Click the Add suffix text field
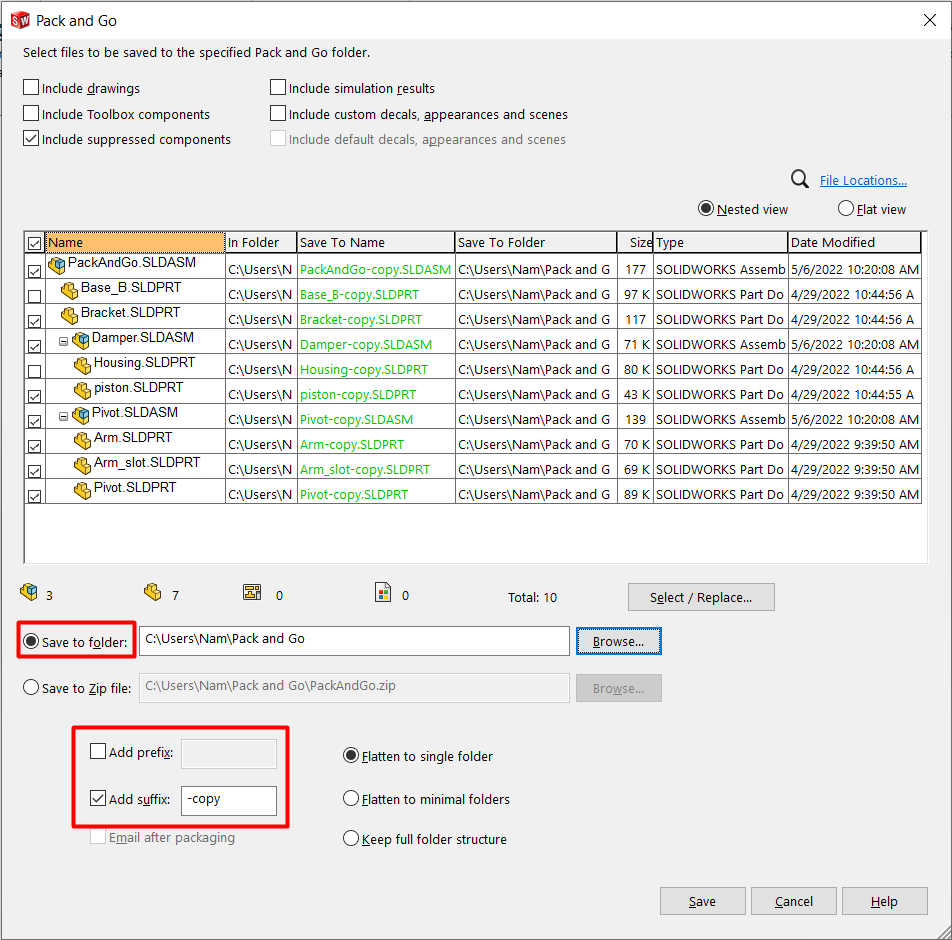 click(229, 800)
